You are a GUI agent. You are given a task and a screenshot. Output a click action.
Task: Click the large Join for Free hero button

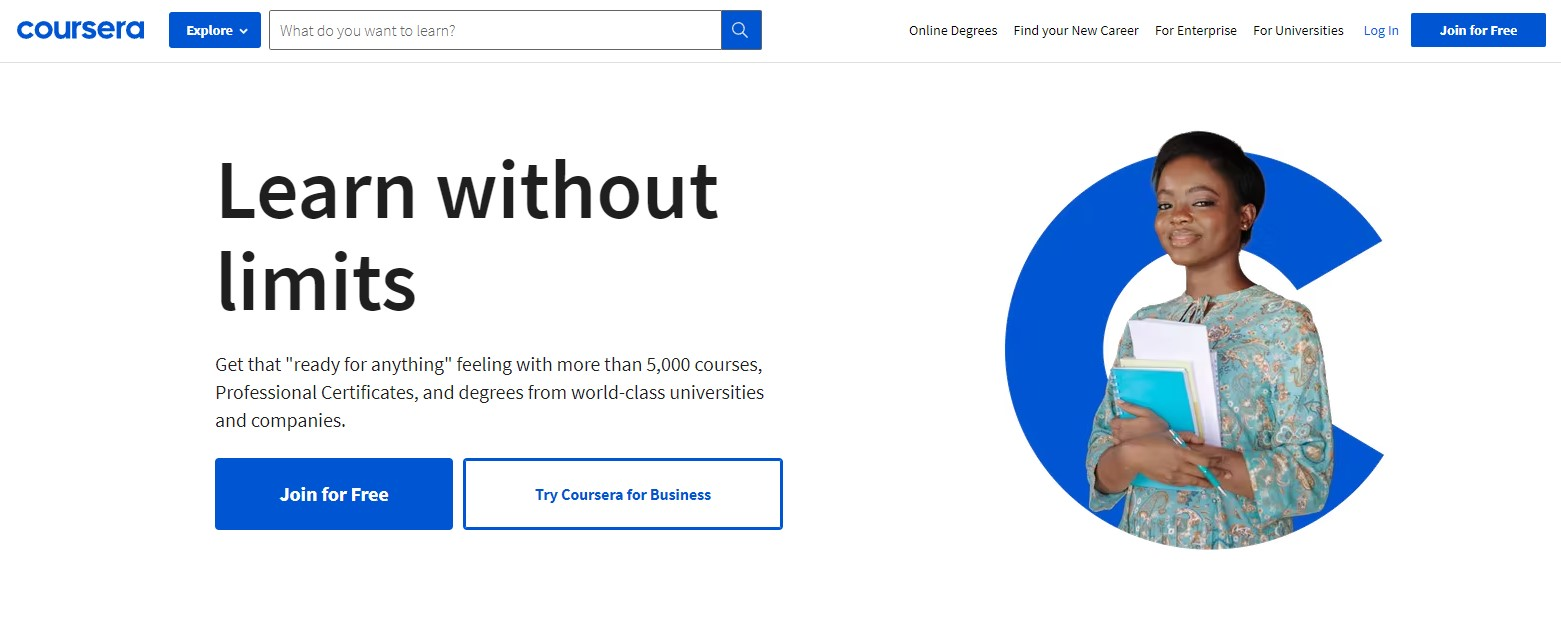334,494
